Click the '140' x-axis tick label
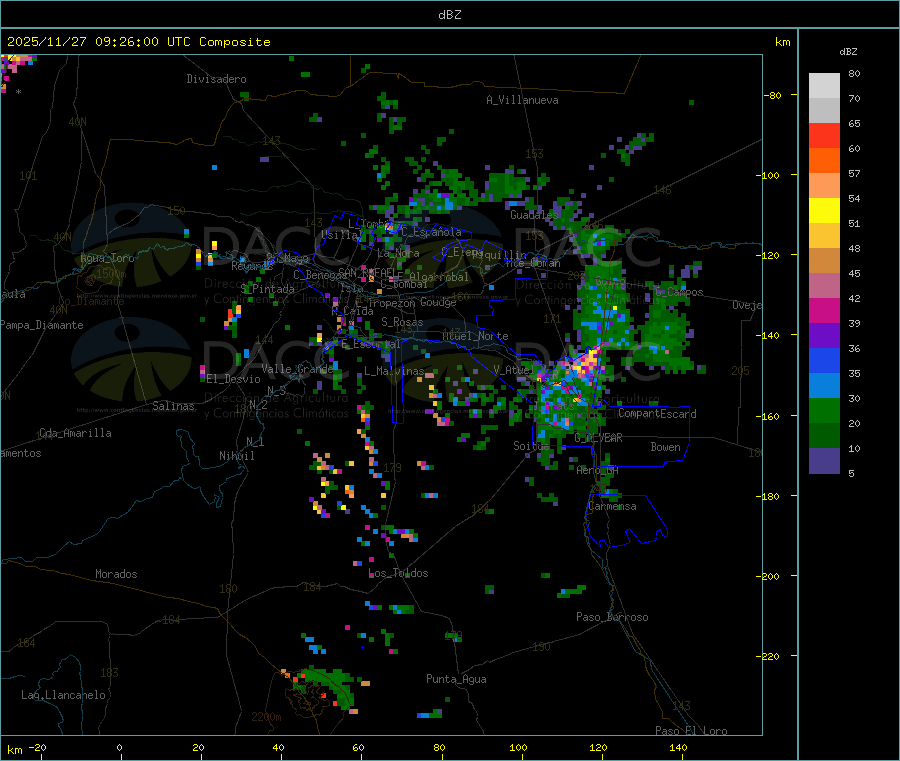 pyautogui.click(x=678, y=748)
